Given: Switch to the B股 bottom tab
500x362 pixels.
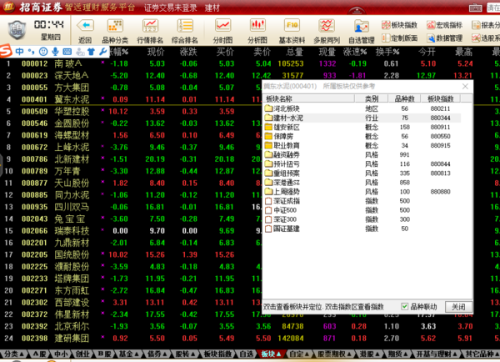Looking at the screenshot, I should click(x=104, y=354).
